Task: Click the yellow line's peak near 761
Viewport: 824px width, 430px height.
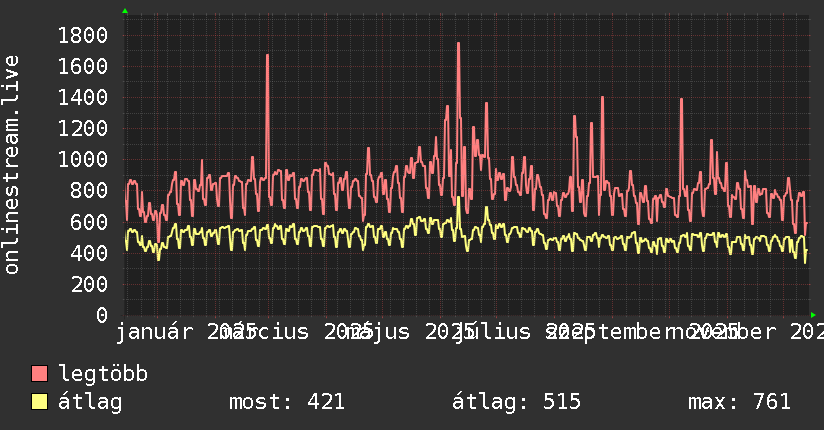Action: (458, 198)
